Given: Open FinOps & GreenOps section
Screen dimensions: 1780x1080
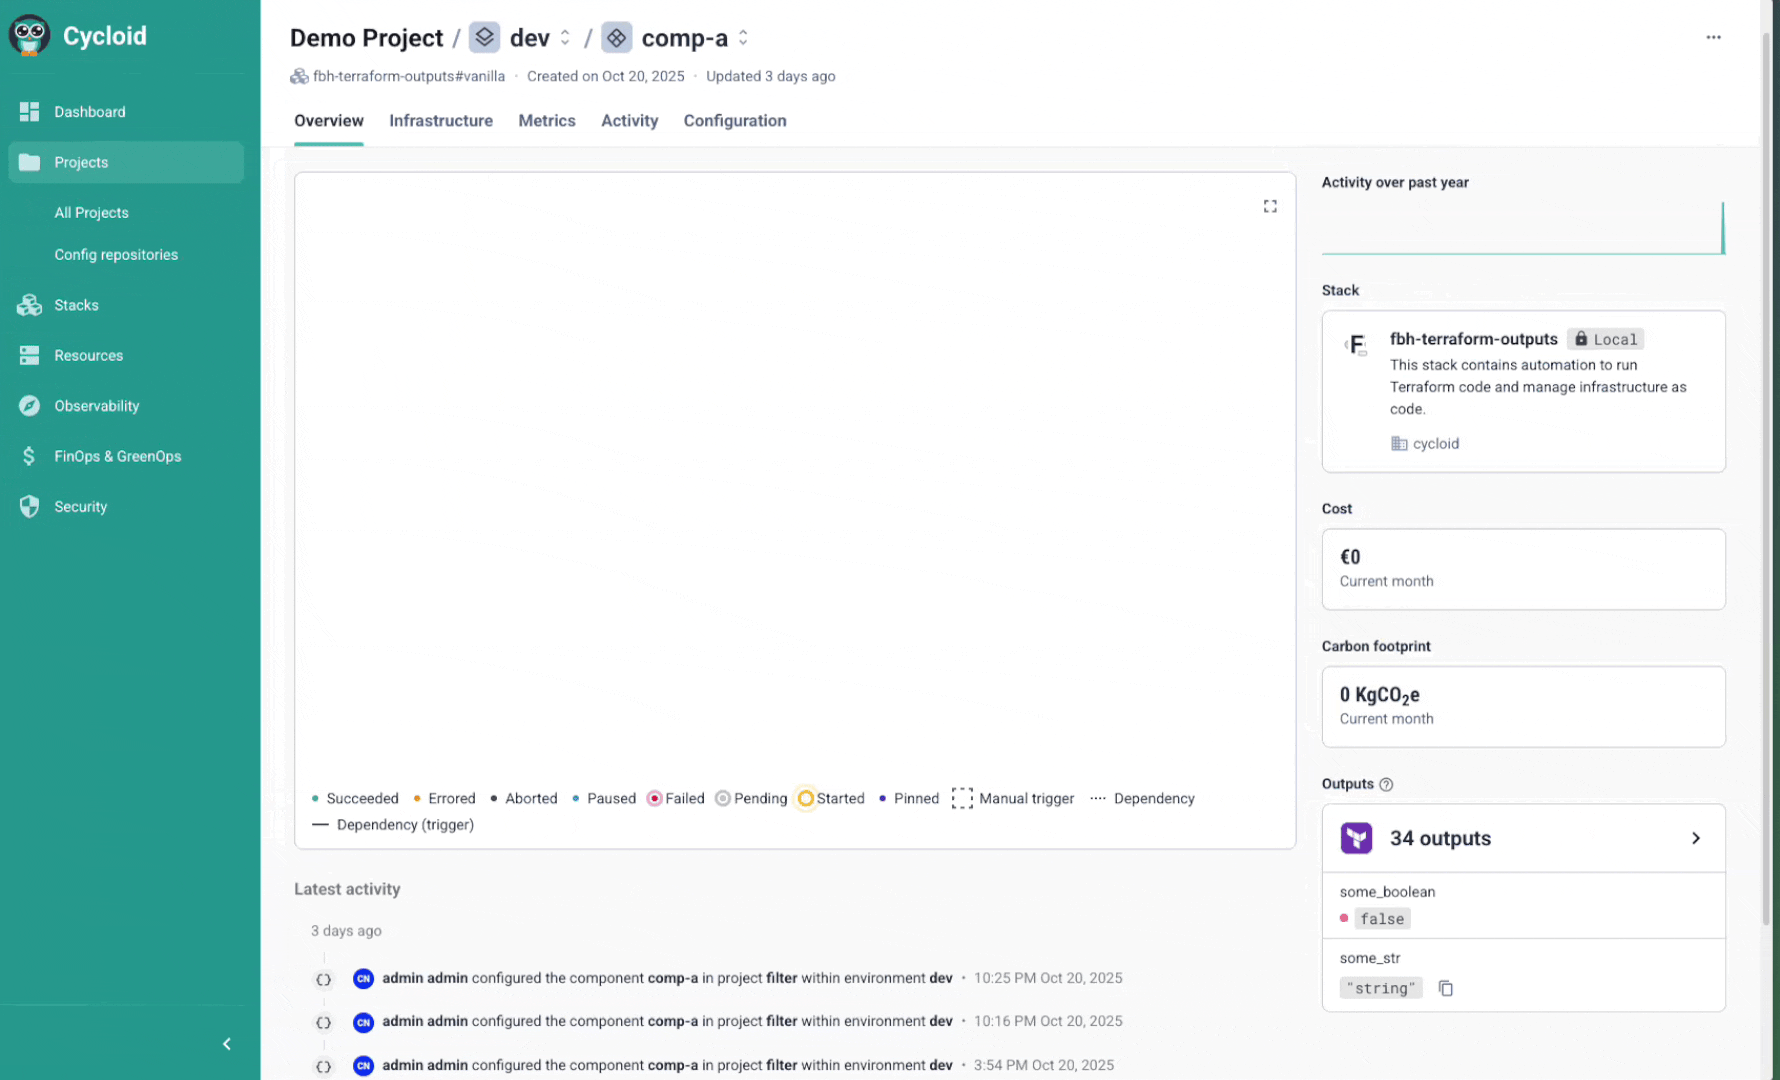Looking at the screenshot, I should pos(117,456).
